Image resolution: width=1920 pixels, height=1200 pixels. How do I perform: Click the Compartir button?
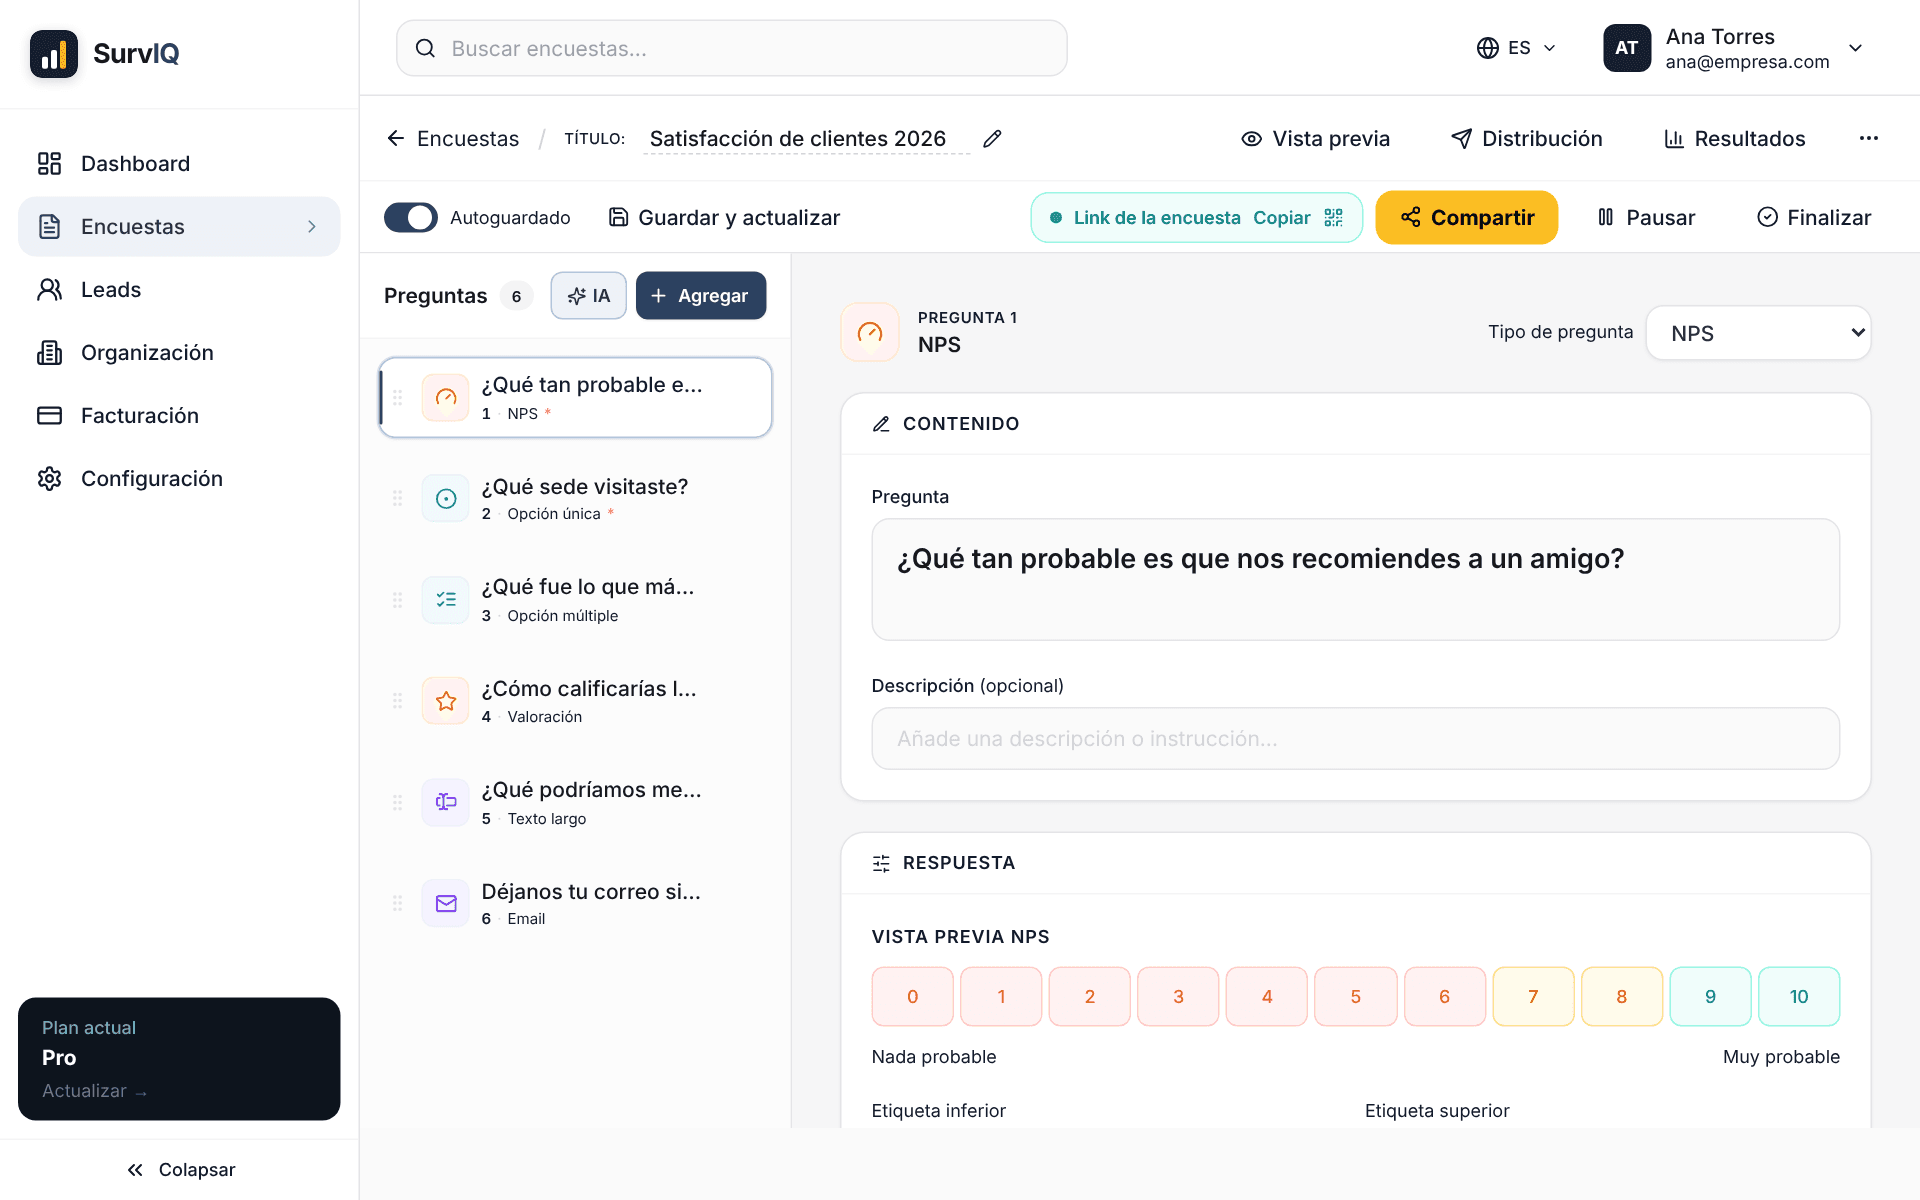click(1467, 218)
